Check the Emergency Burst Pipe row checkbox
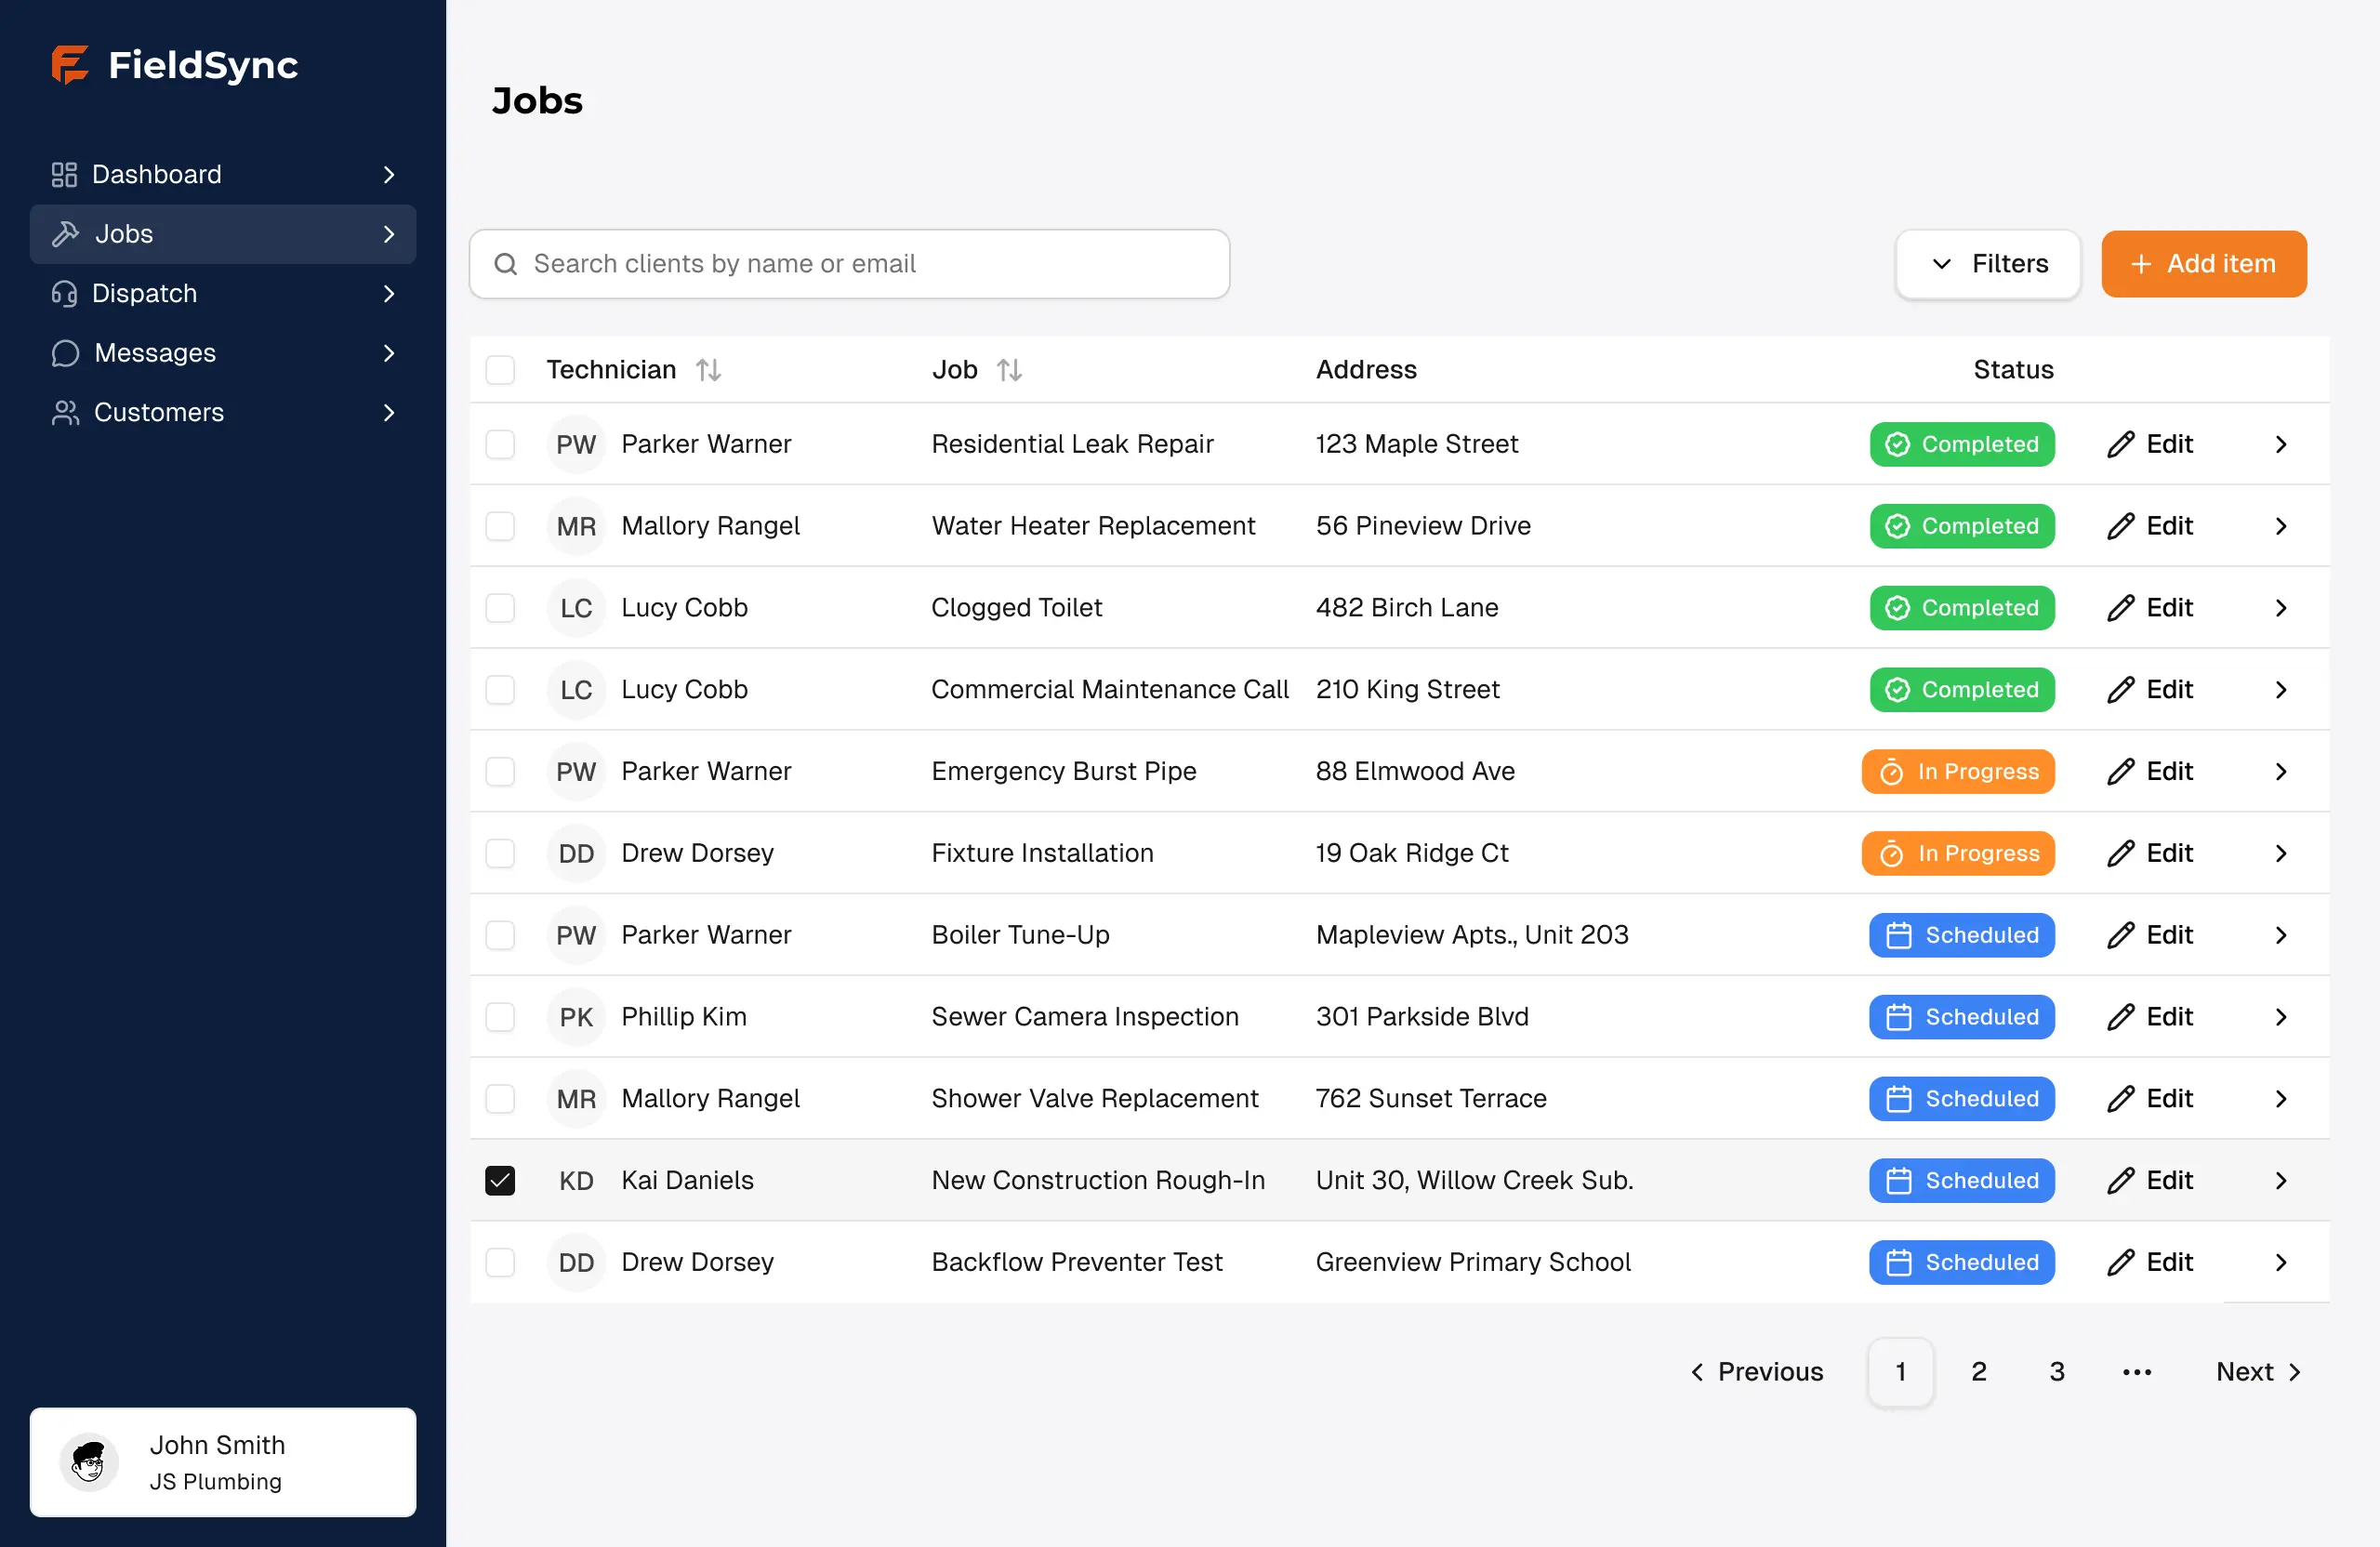This screenshot has width=2380, height=1547. click(x=500, y=771)
